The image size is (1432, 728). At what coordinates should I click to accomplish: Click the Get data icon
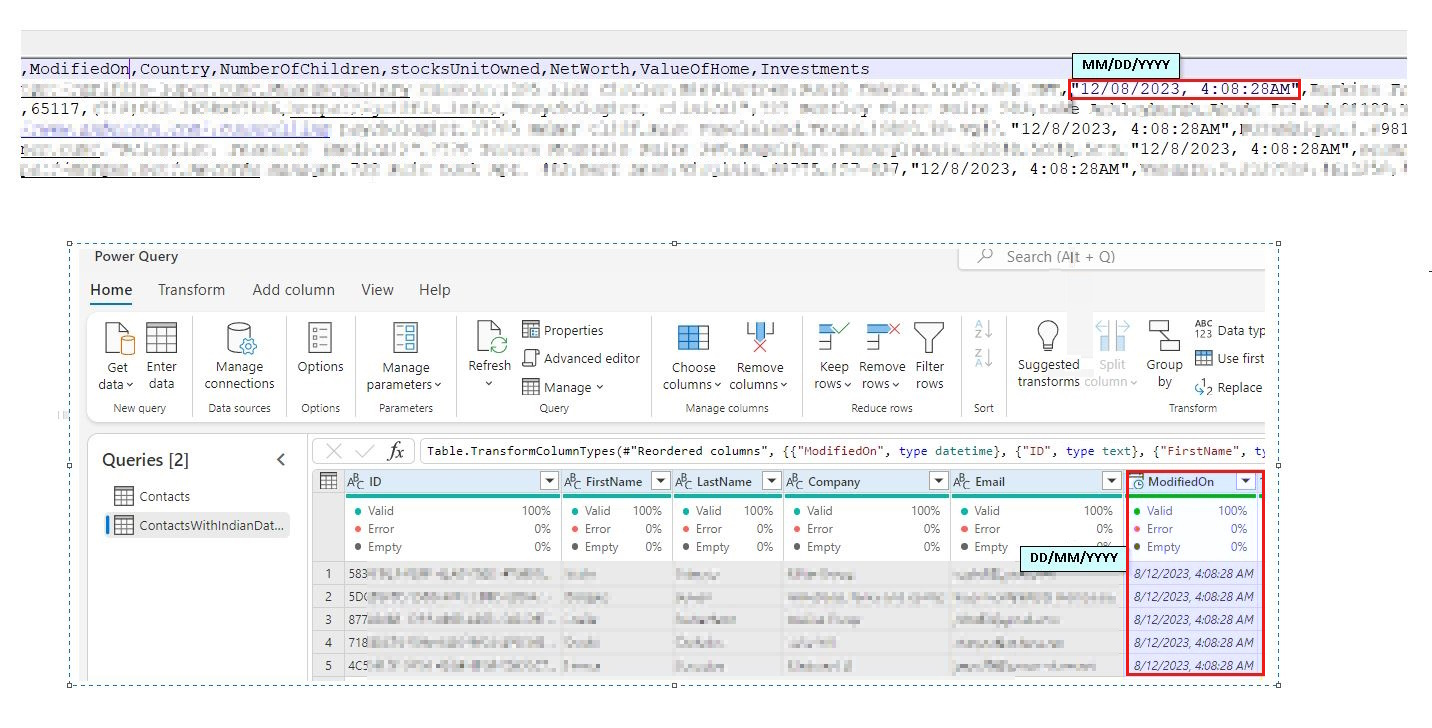click(119, 340)
